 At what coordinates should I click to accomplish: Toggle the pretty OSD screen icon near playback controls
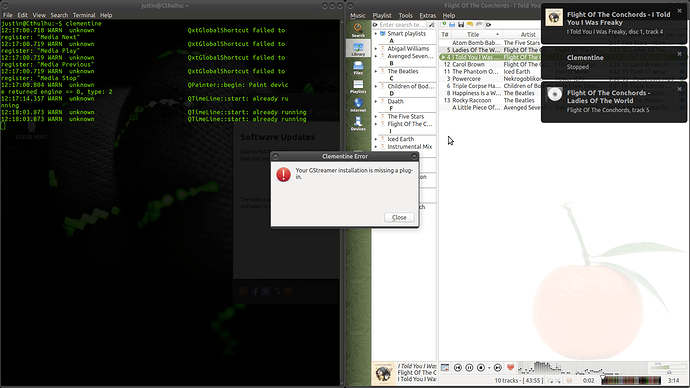click(445, 367)
